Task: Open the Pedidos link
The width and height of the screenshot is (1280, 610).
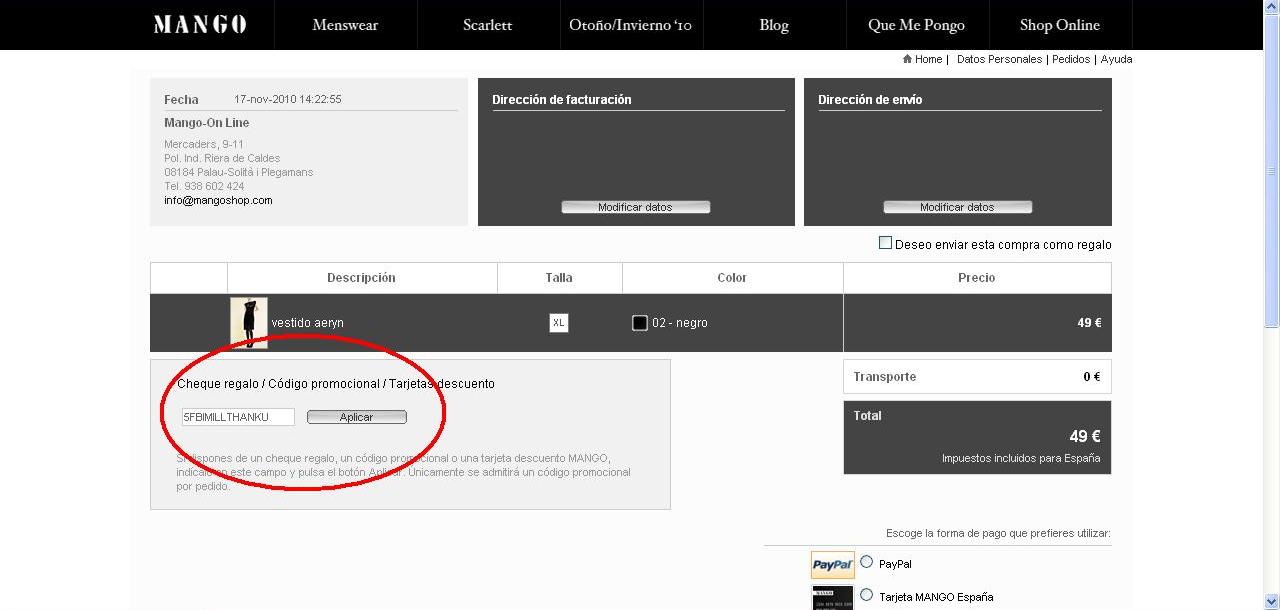Action: [x=1071, y=59]
